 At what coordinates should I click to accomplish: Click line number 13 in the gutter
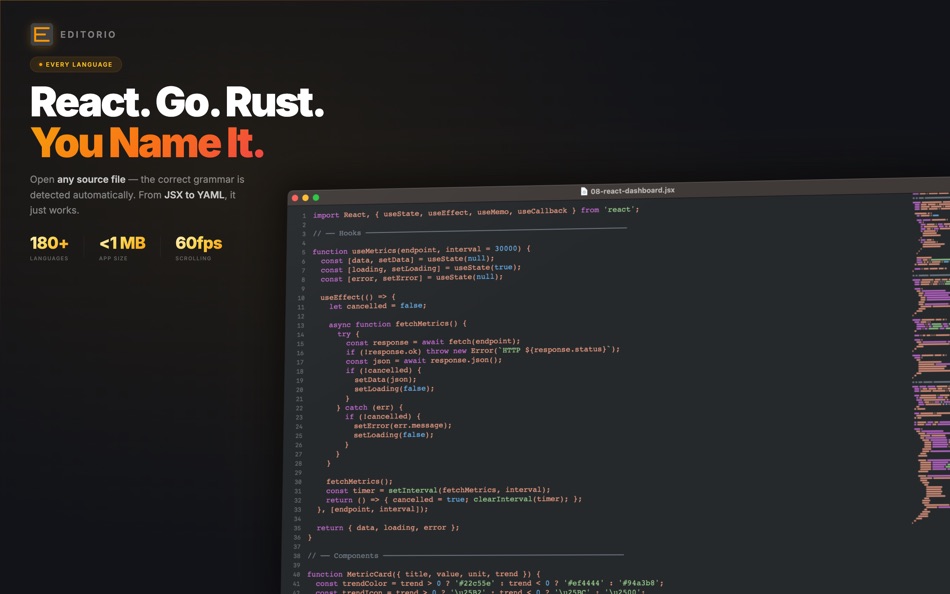click(301, 325)
